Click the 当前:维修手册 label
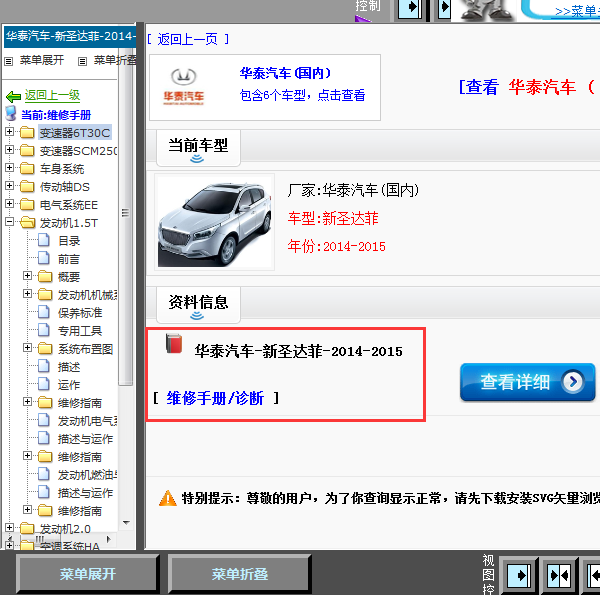This screenshot has height=595, width=600. pos(56,115)
